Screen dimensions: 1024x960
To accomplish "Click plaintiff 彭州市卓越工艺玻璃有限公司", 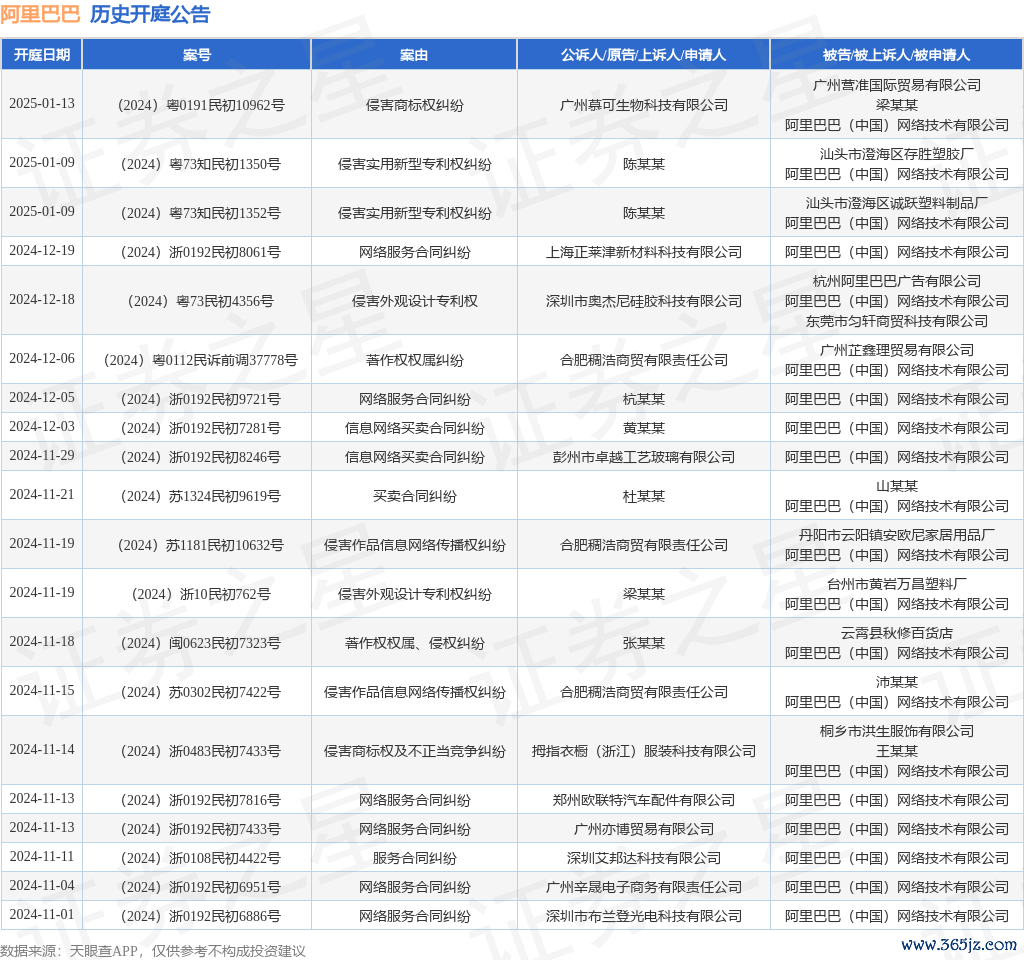I will [x=643, y=457].
